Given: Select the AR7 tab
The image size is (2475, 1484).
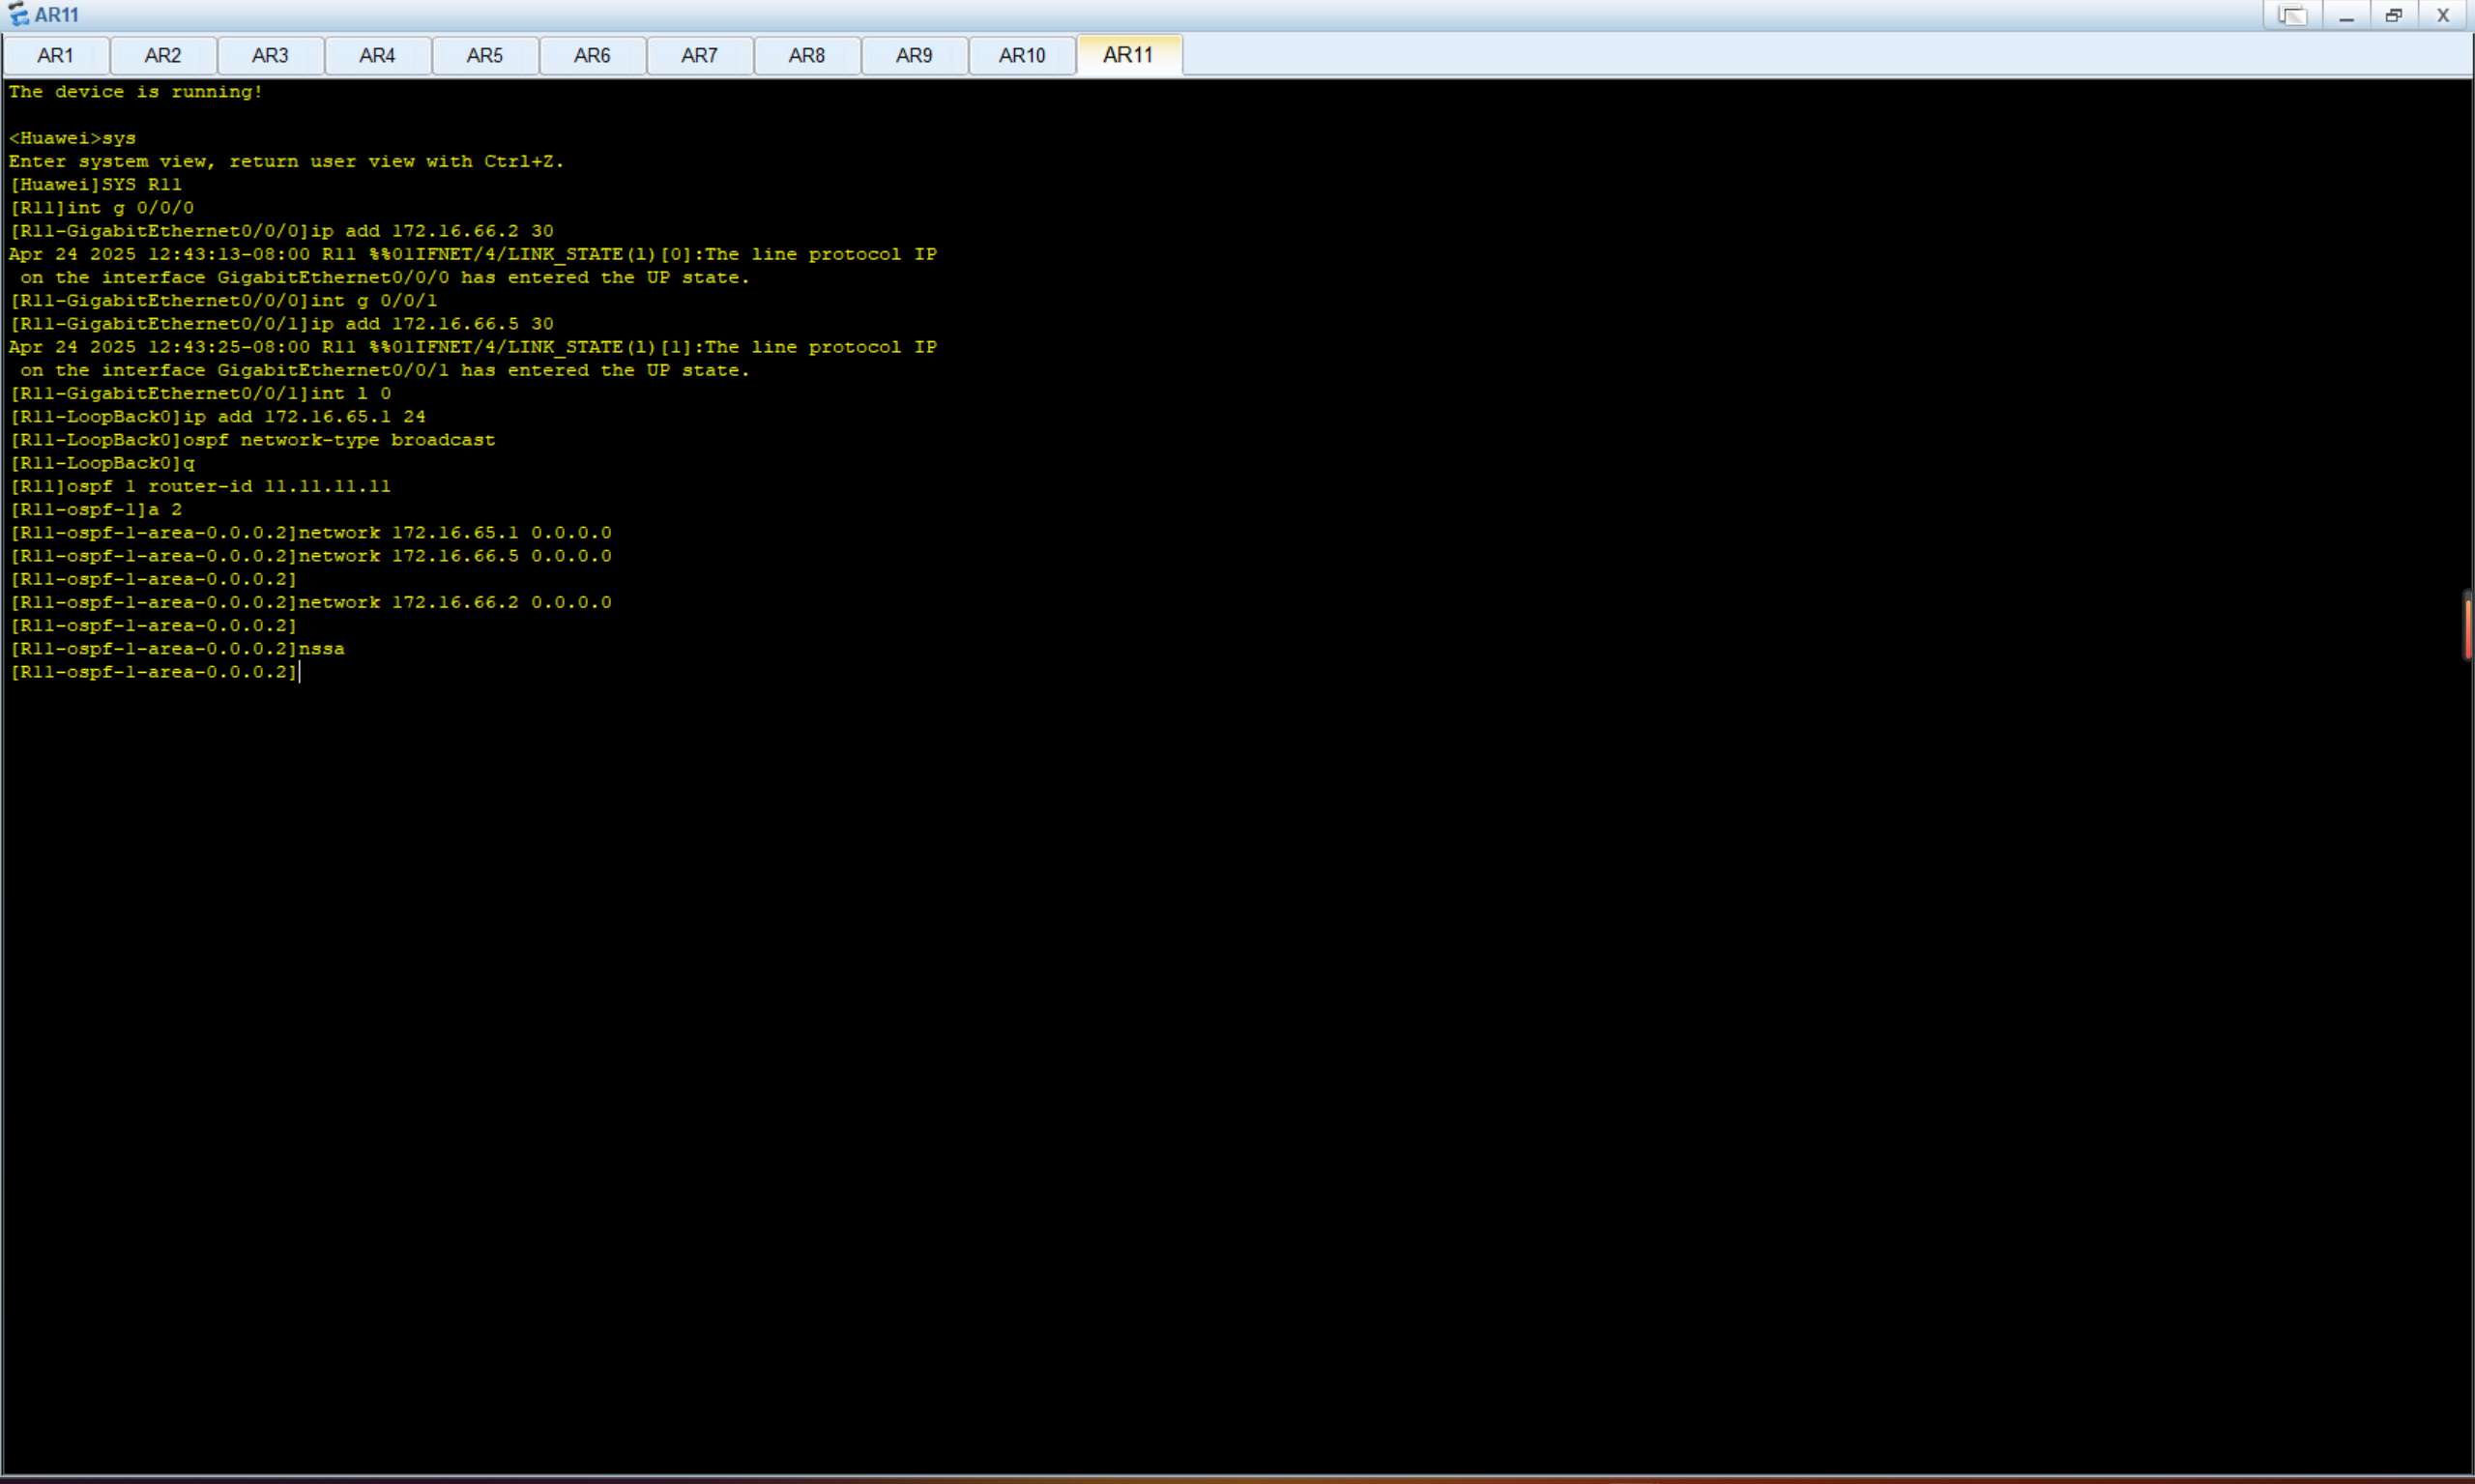Looking at the screenshot, I should pos(699,55).
